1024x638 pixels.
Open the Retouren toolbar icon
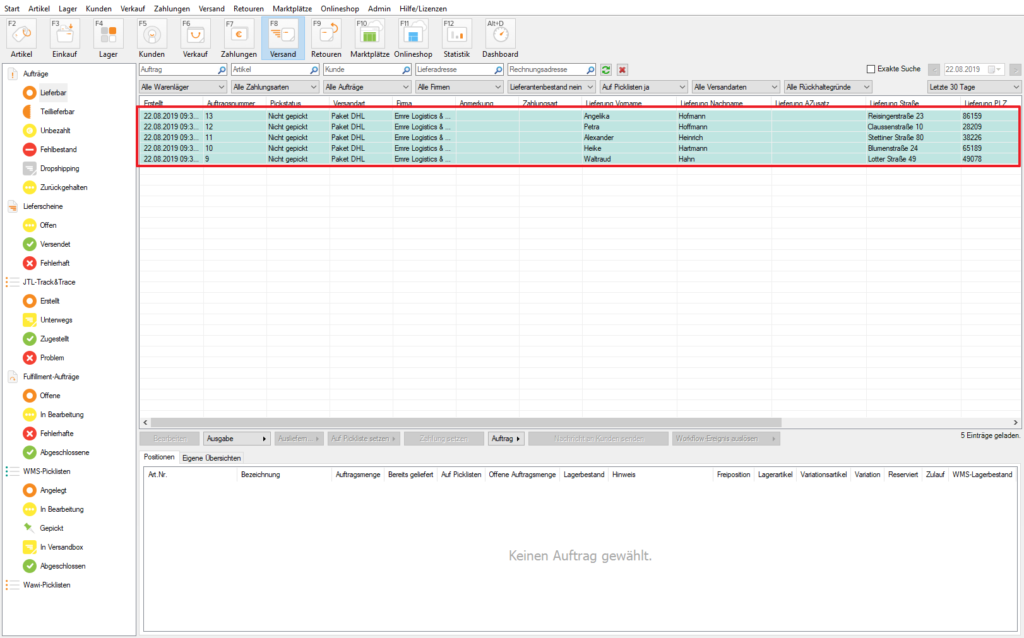coord(326,36)
